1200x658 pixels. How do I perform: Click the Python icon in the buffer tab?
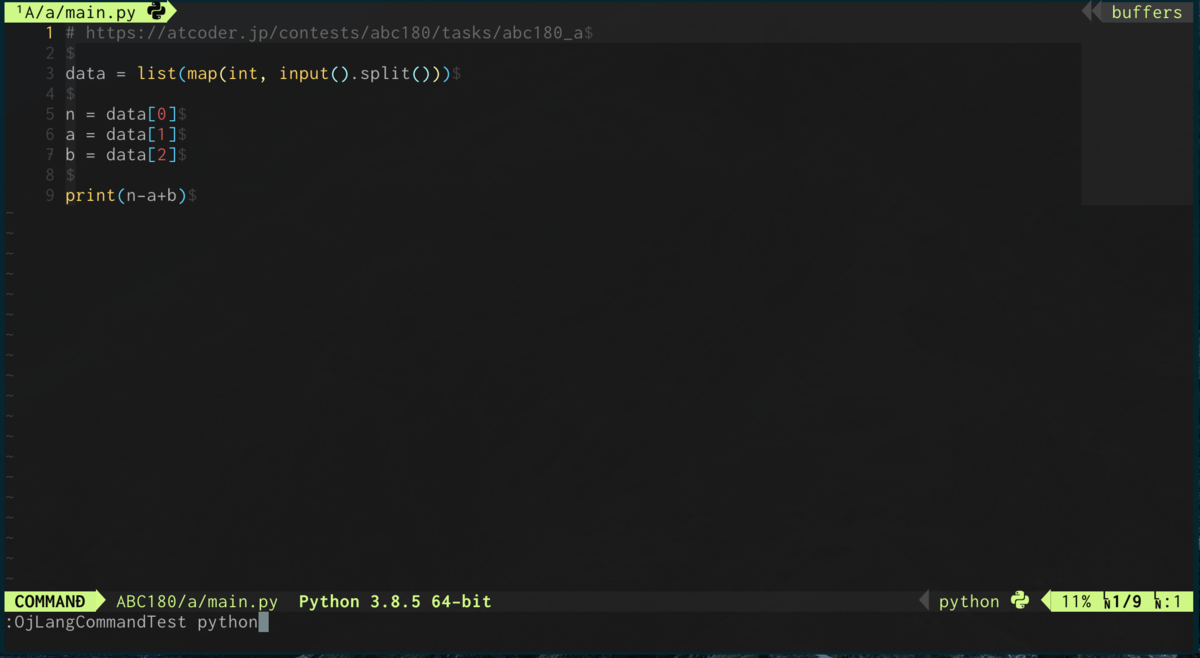point(156,12)
